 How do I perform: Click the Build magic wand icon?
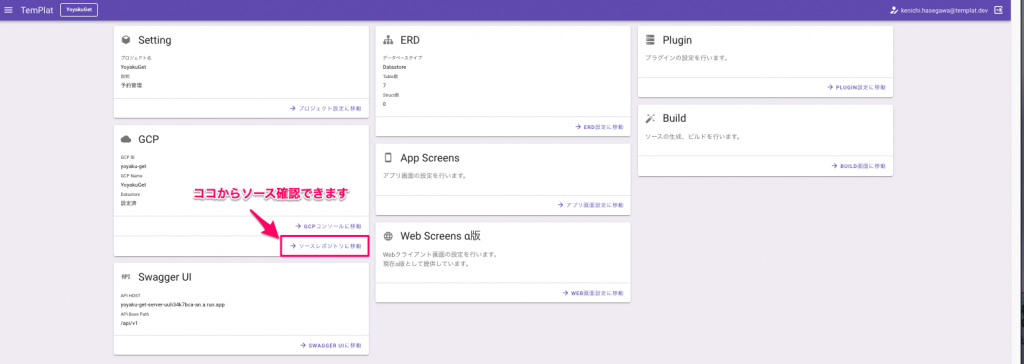tap(649, 118)
